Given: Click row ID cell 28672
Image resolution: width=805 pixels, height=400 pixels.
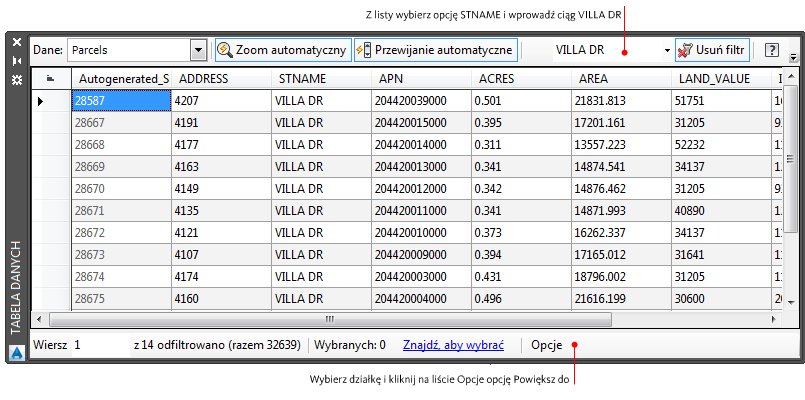Looking at the screenshot, I should pos(121,233).
